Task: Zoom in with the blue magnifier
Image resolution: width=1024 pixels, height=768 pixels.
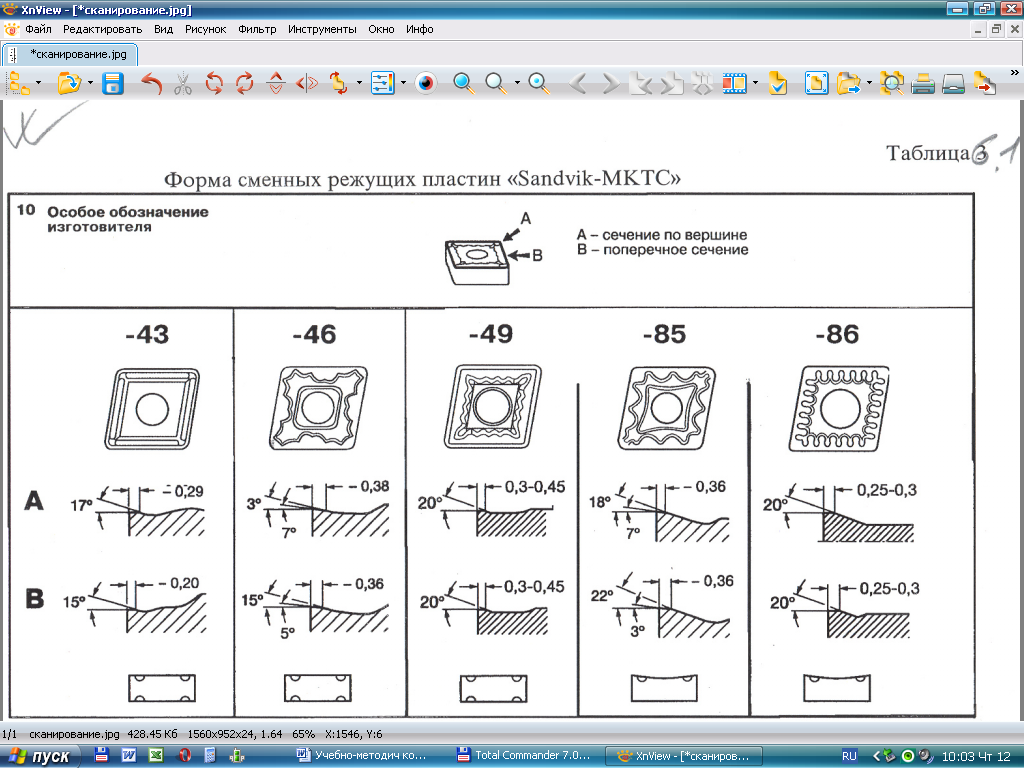Action: [463, 84]
